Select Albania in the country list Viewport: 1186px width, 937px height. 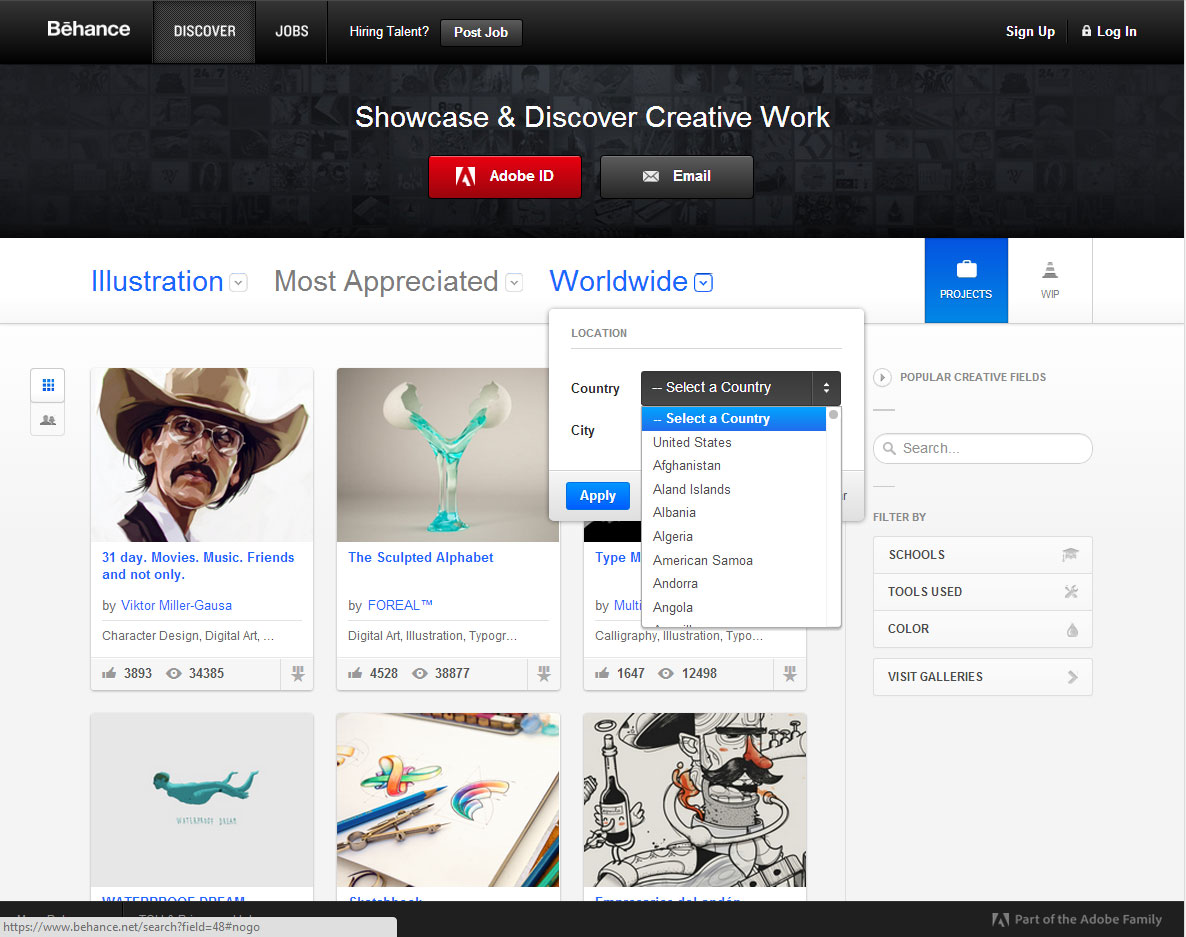pyautogui.click(x=674, y=512)
